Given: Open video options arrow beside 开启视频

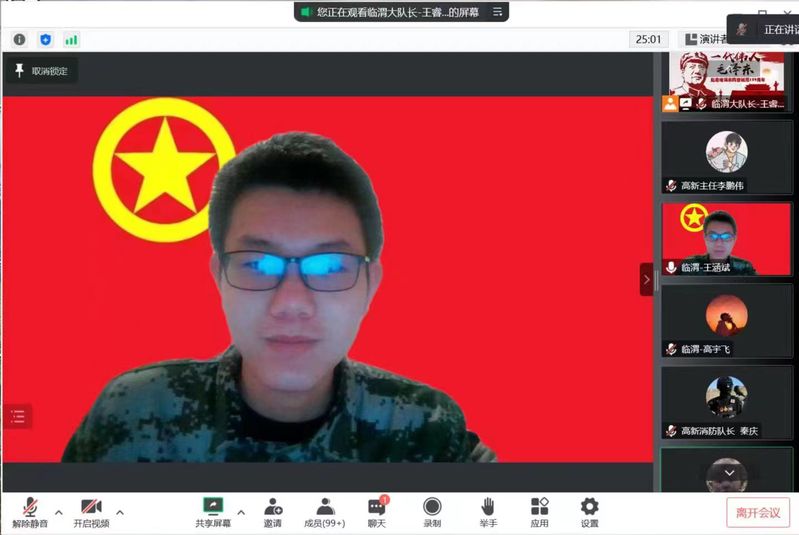Looking at the screenshot, I should (x=120, y=512).
